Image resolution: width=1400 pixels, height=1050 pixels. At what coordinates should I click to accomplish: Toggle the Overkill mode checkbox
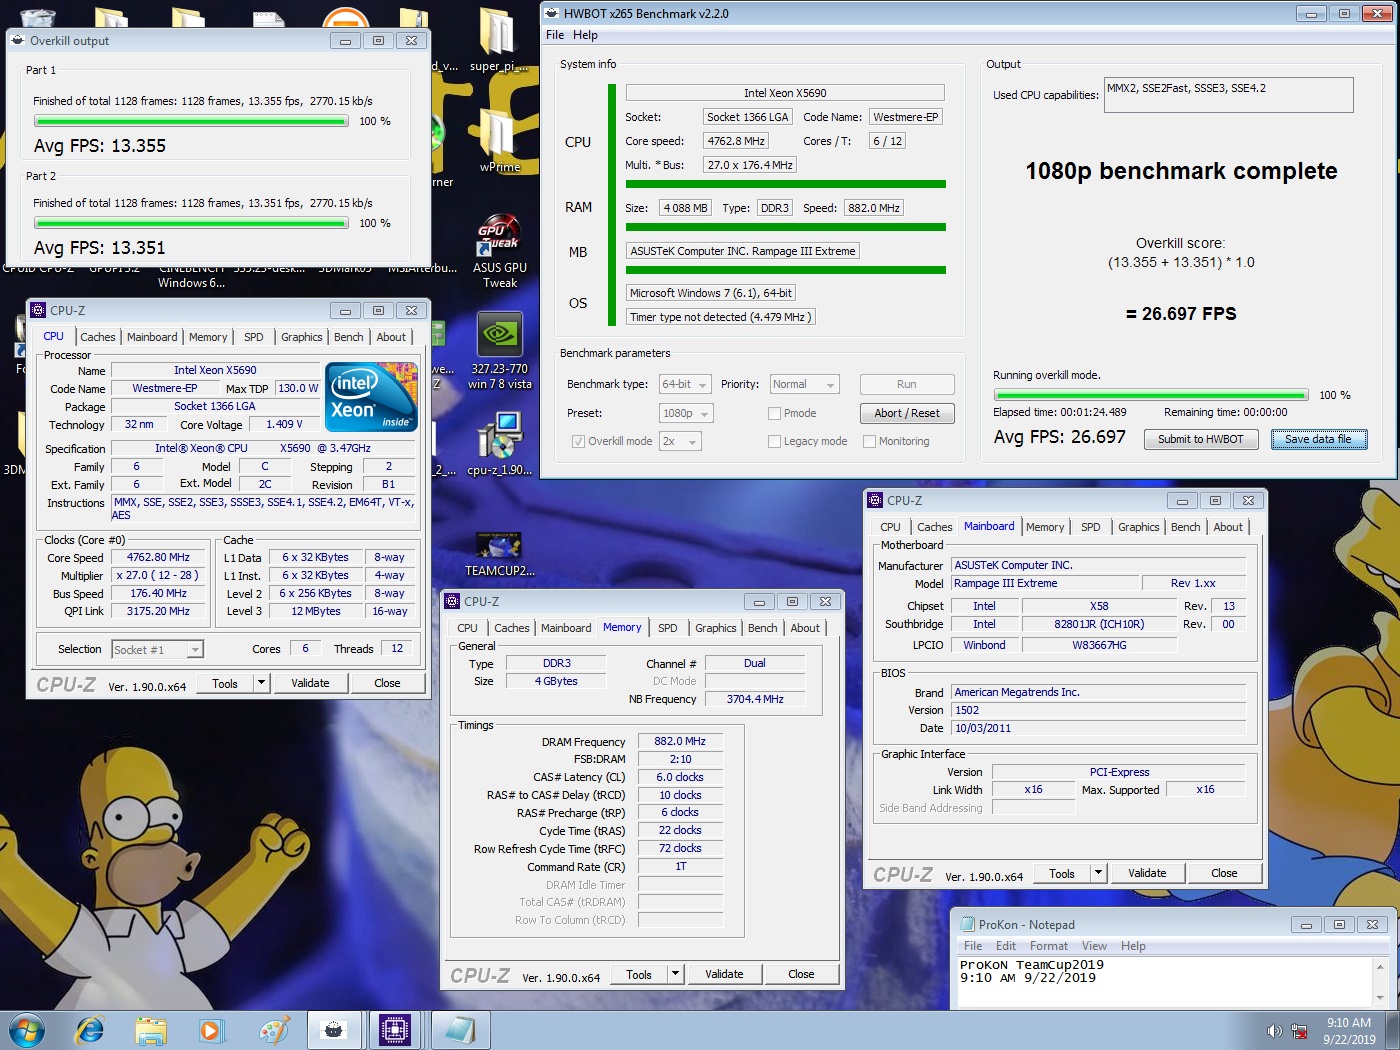point(578,441)
